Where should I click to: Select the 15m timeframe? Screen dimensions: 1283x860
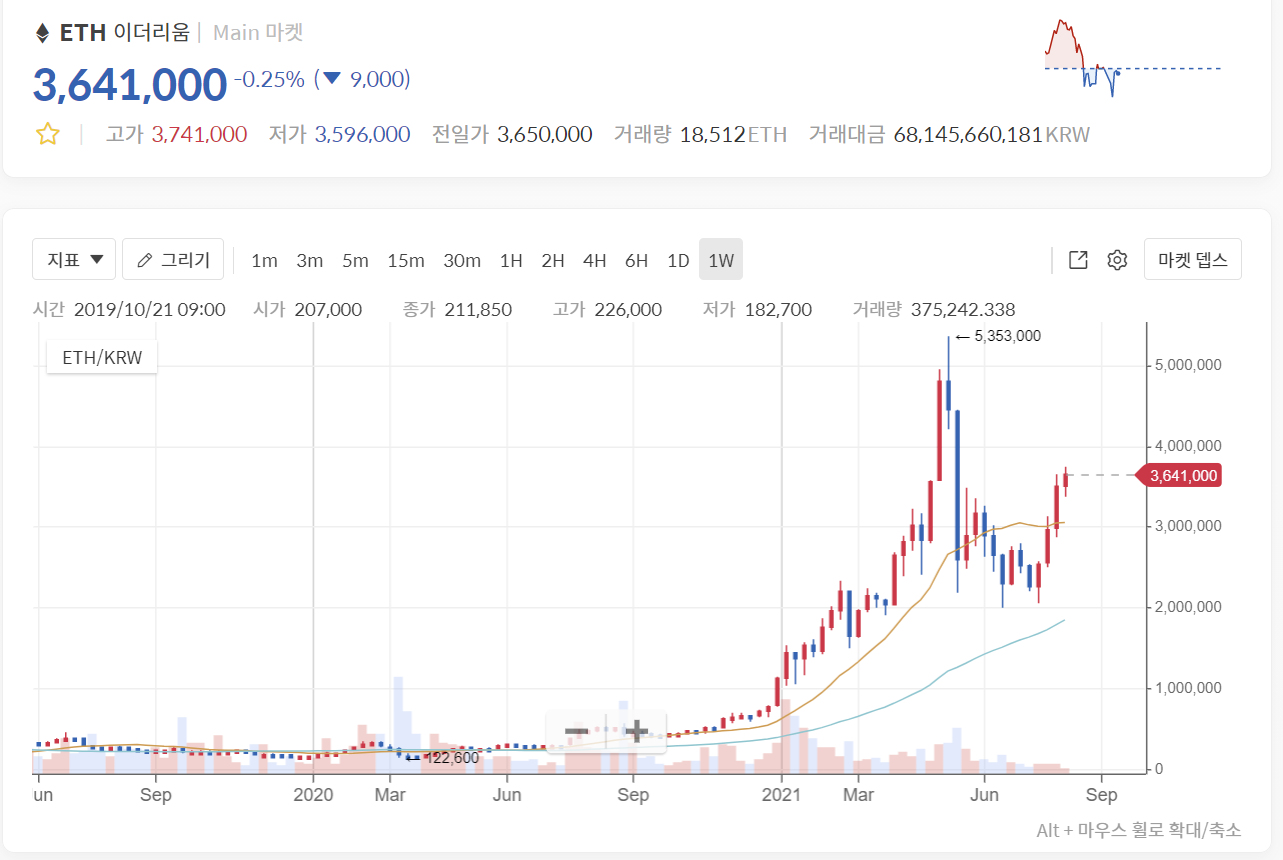pos(406,261)
